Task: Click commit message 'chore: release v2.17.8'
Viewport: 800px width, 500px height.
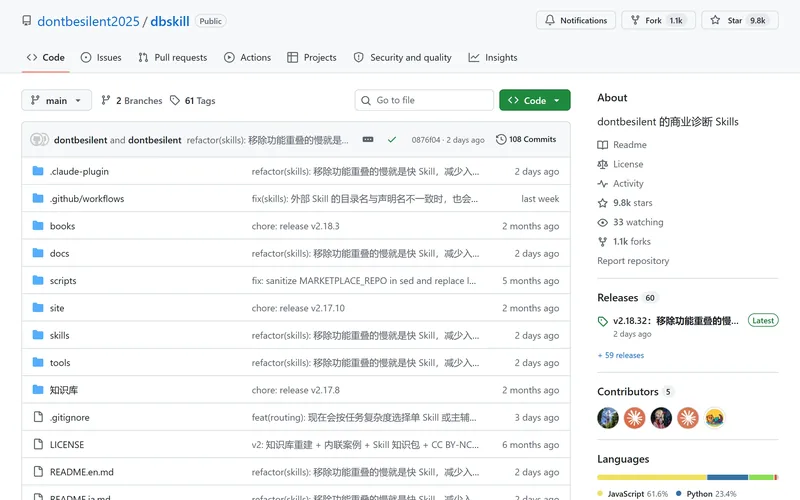Action: click(295, 390)
